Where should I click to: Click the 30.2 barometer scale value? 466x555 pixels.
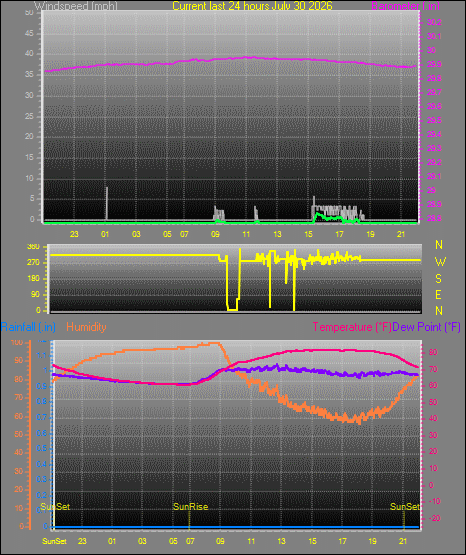point(434,22)
